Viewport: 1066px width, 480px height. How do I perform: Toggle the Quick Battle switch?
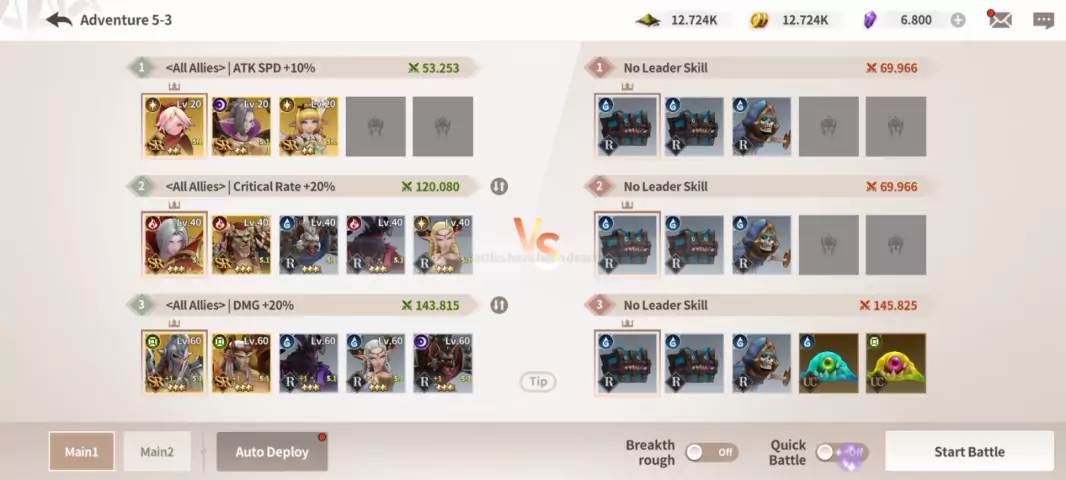842,452
